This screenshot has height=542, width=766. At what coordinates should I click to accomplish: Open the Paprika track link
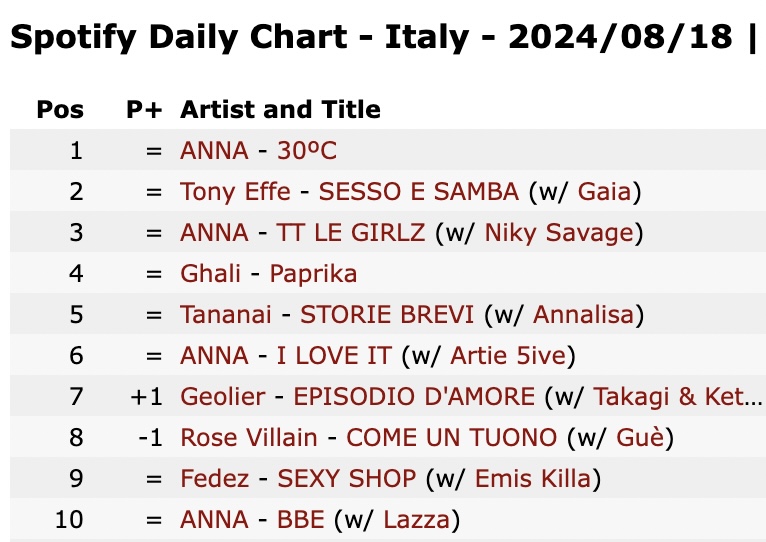pos(313,273)
